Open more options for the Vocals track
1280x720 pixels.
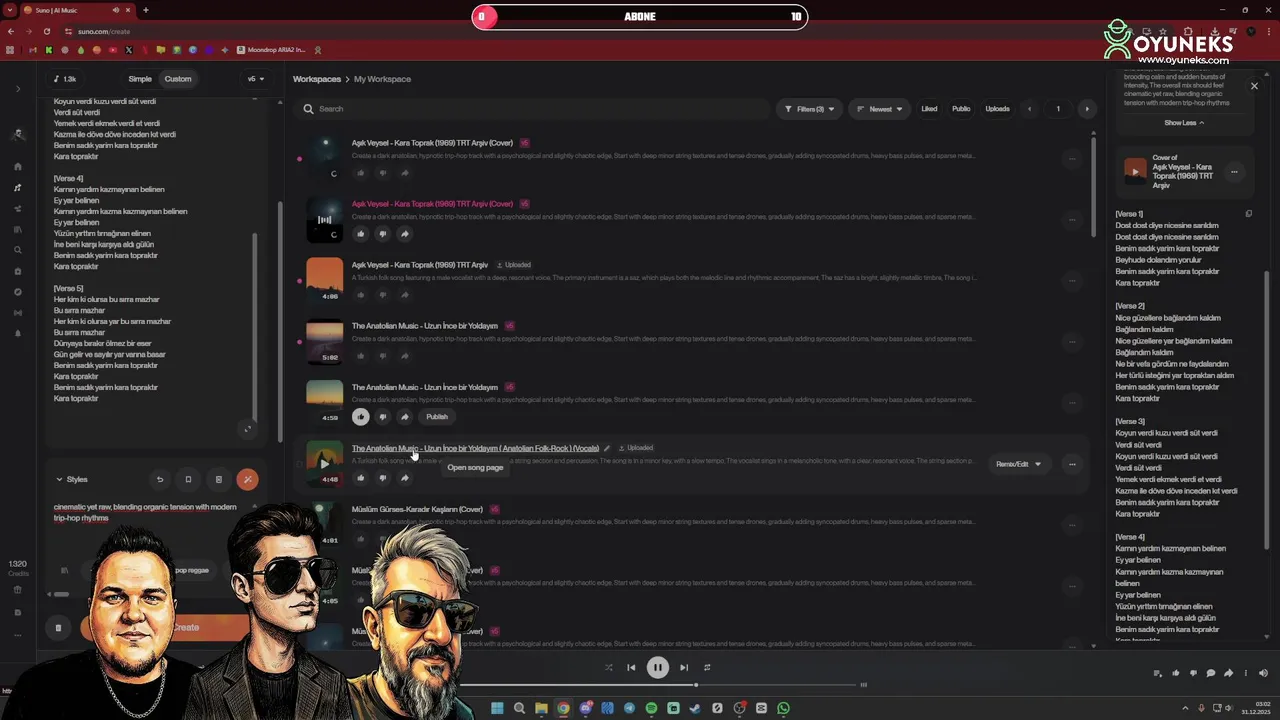[1072, 464]
